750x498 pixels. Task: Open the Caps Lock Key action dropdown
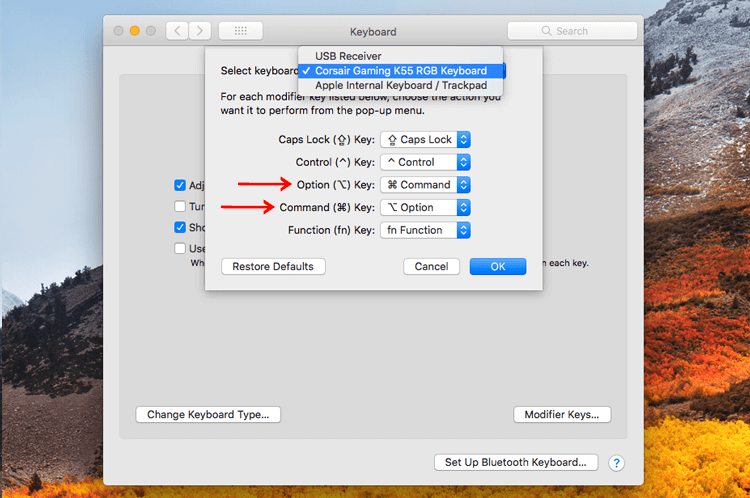click(425, 140)
